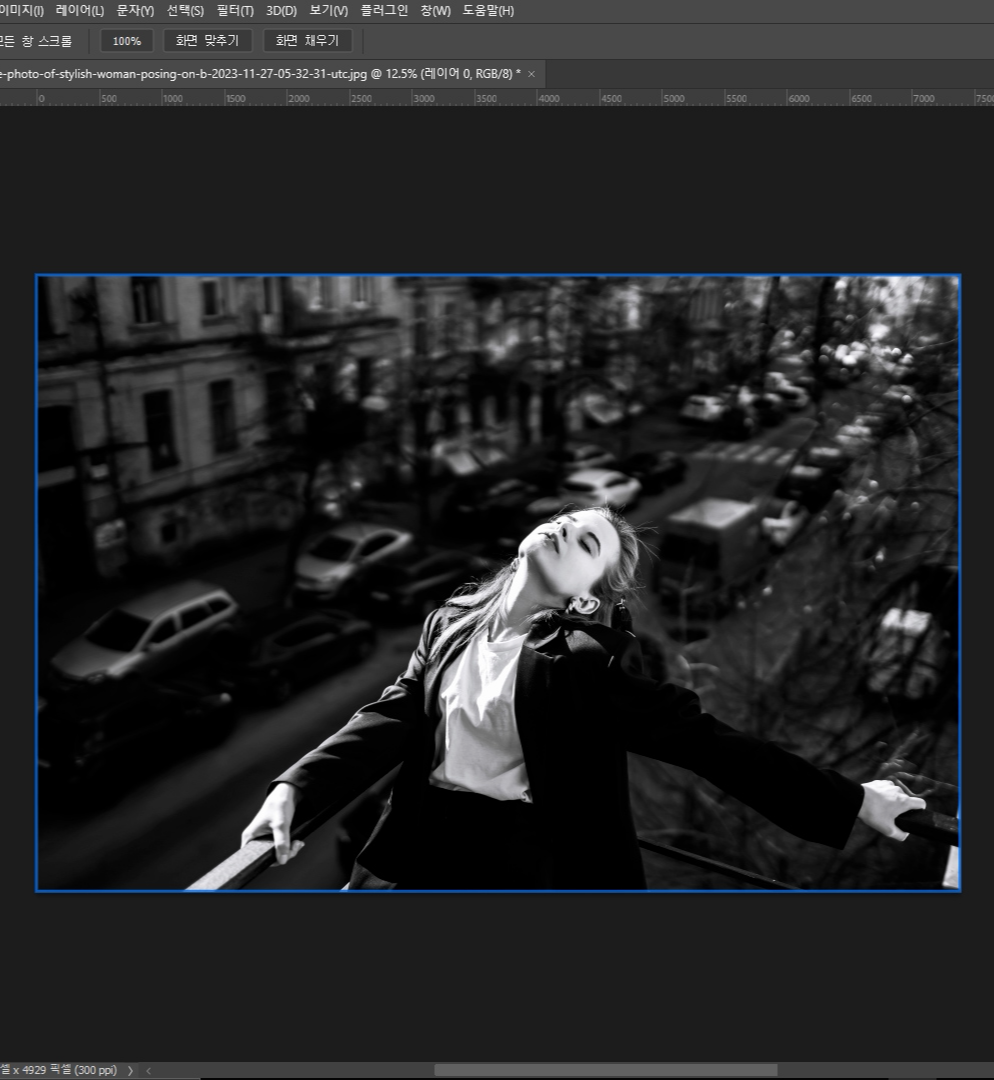Open the 필터(T) menu
Viewport: 994px width, 1080px height.
(x=235, y=10)
